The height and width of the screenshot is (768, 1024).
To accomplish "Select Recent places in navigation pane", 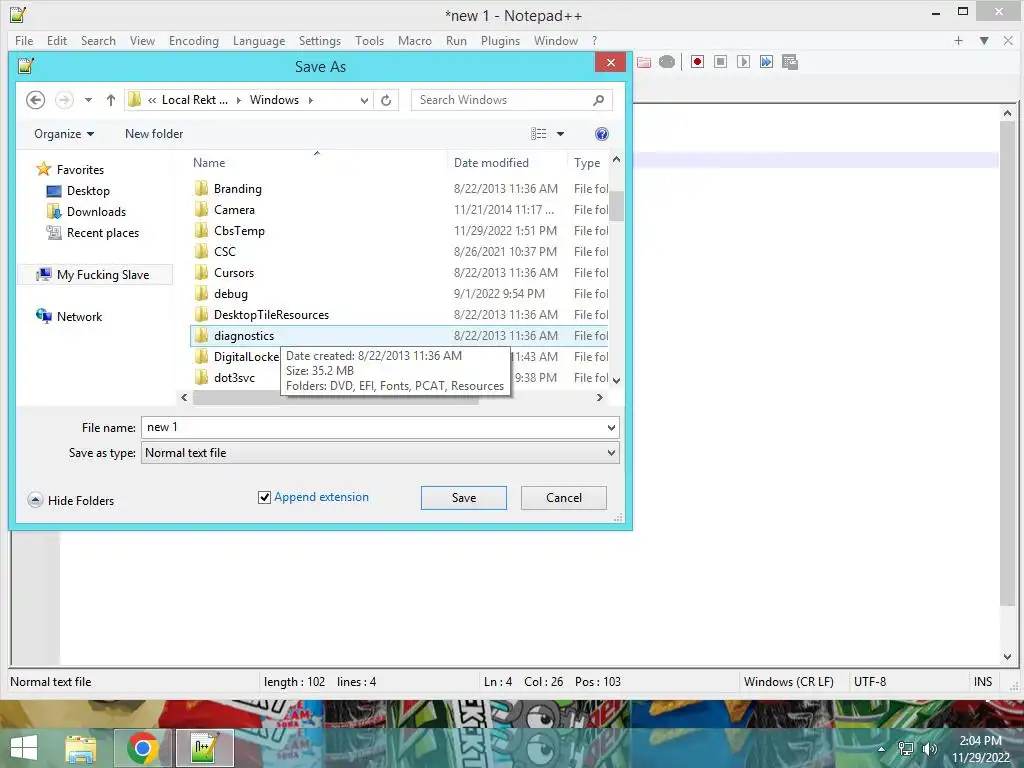I will coord(93,232).
